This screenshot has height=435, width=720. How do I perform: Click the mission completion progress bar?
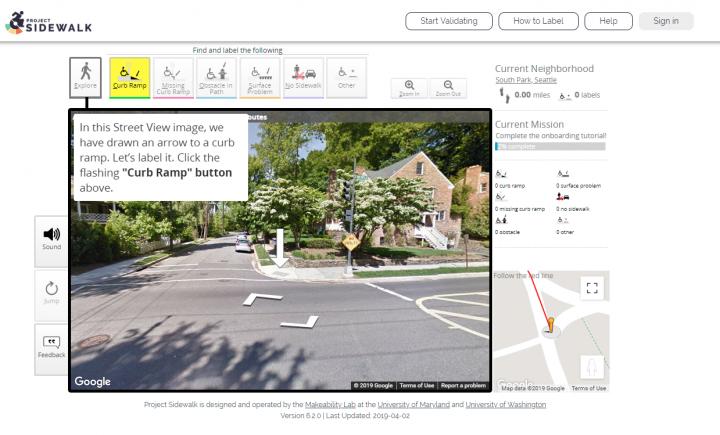click(x=550, y=146)
